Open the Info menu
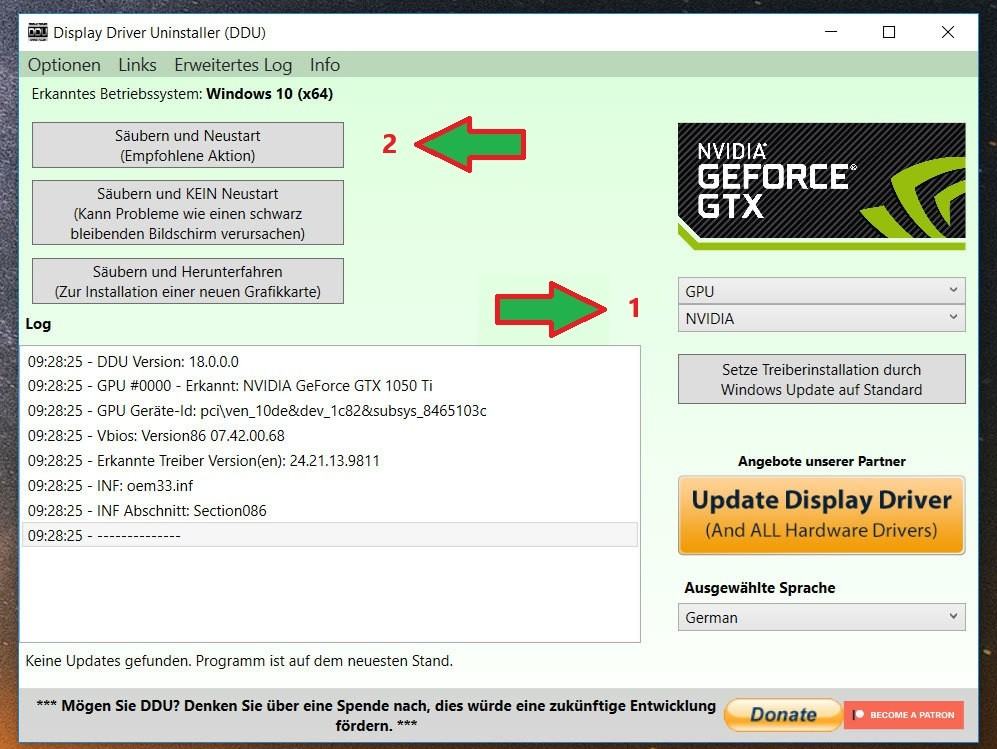The height and width of the screenshot is (749, 997). point(325,65)
